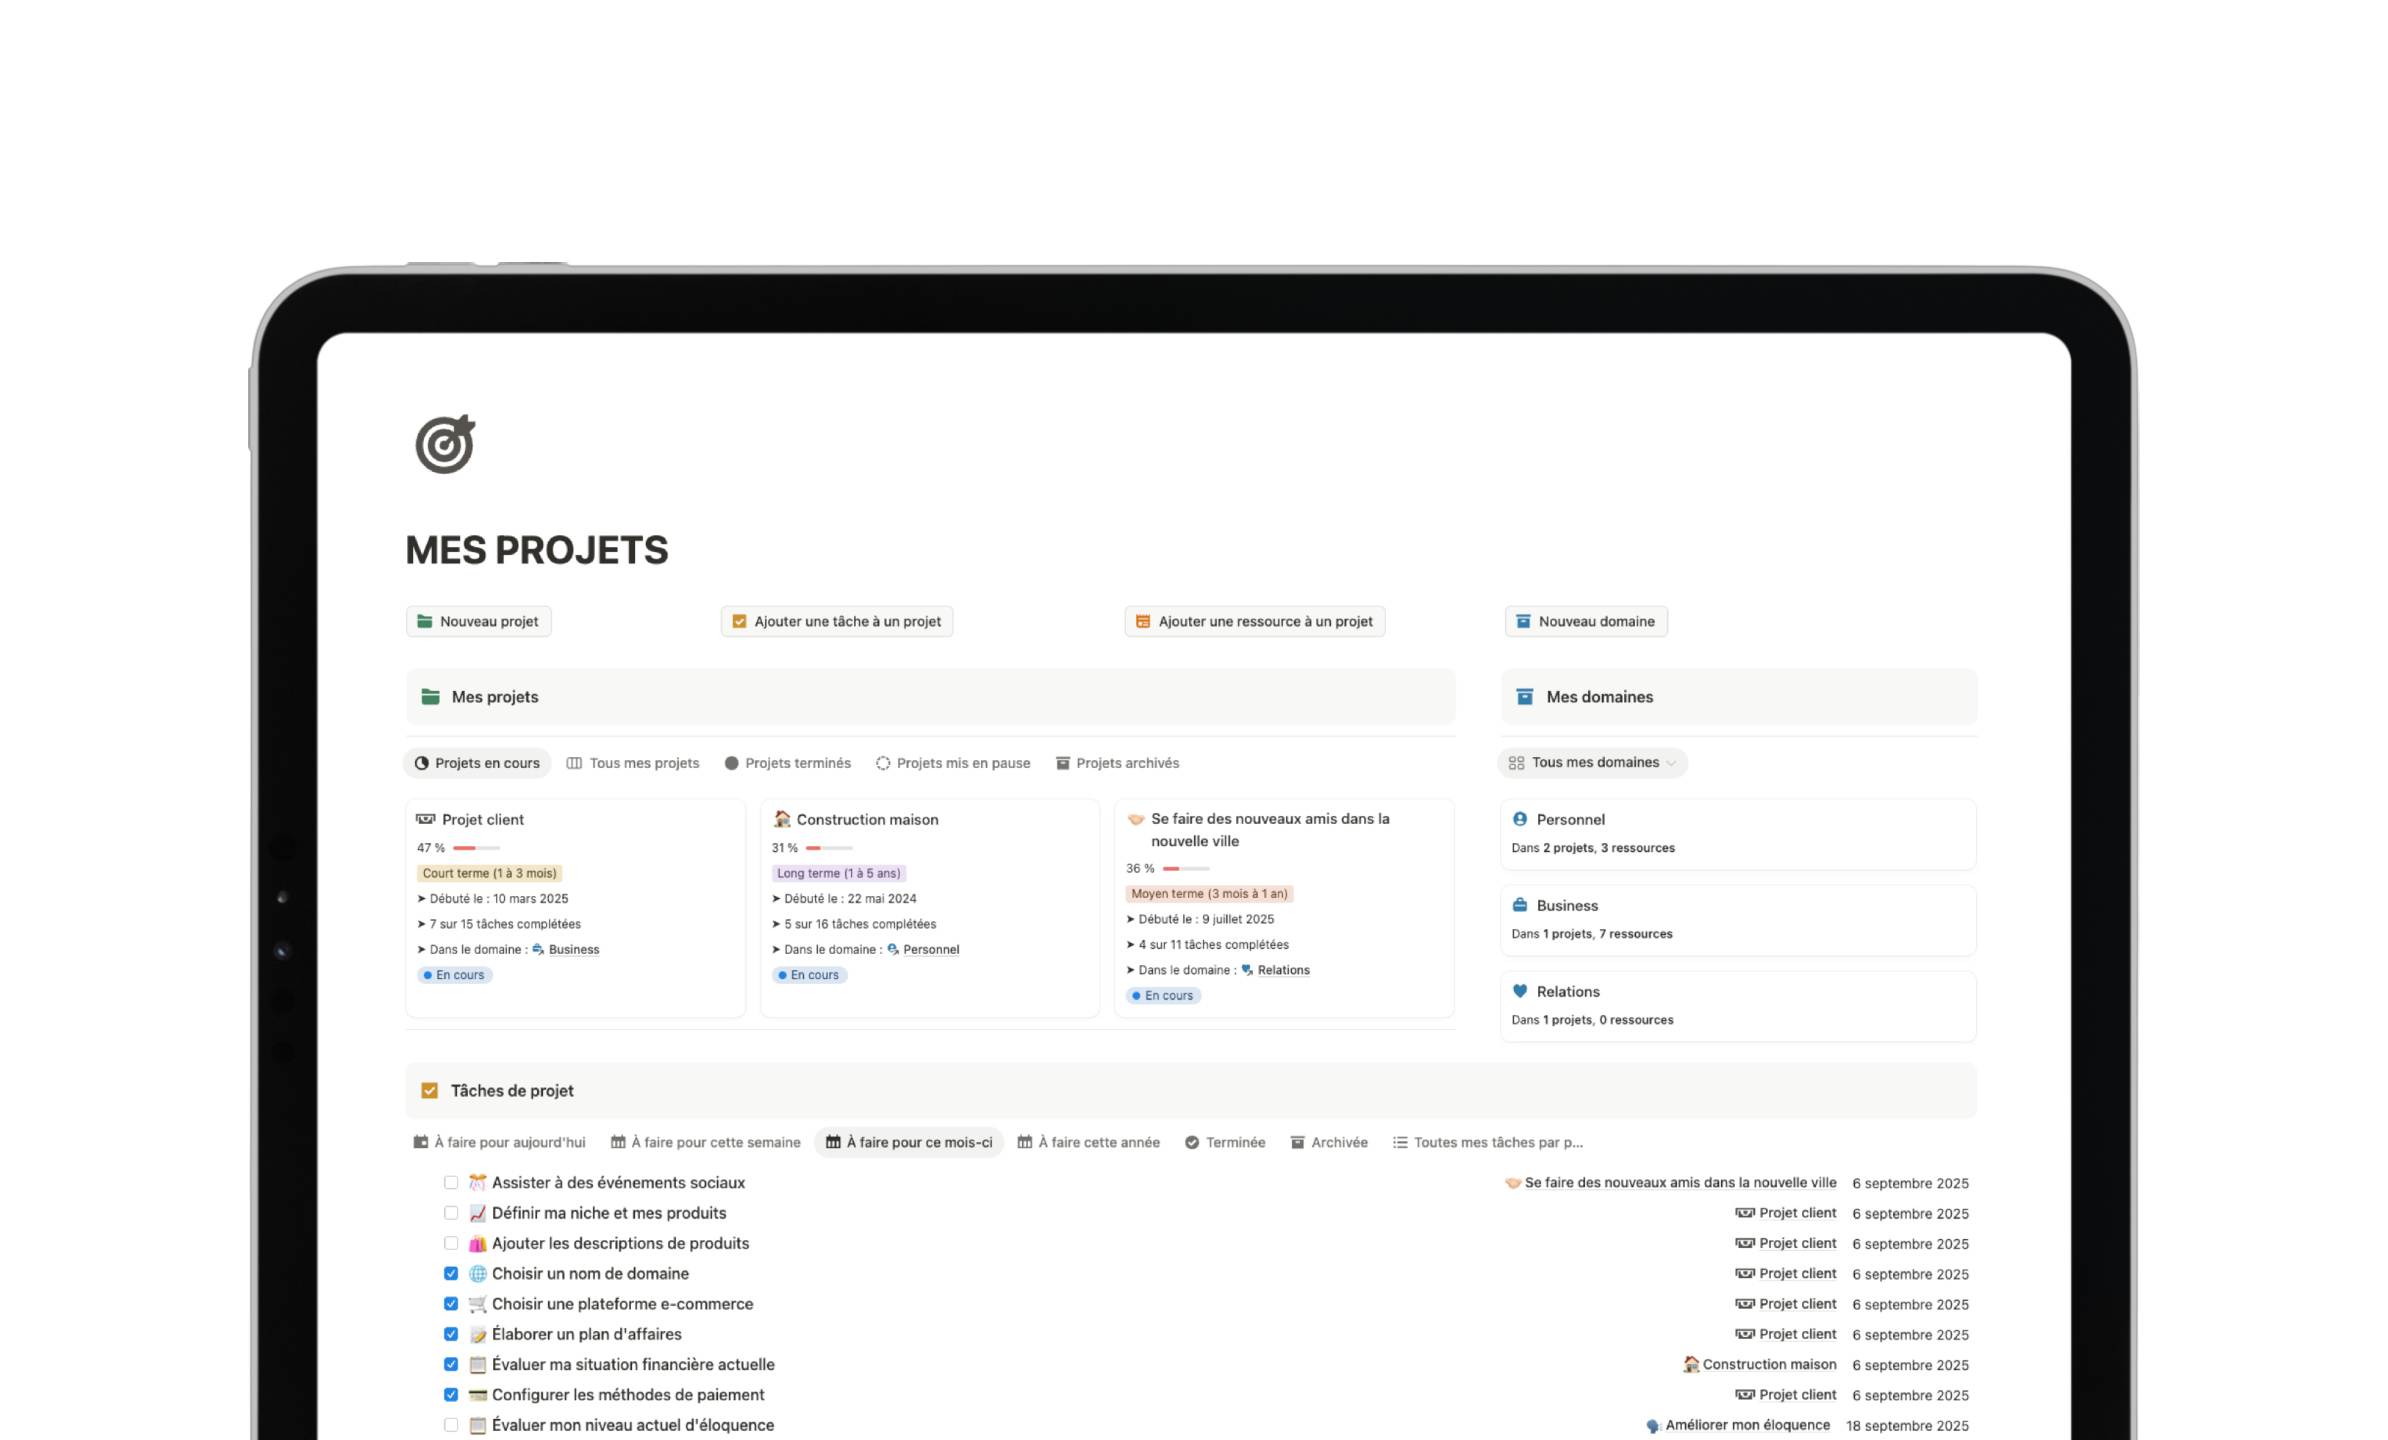Click the heart icon on Relations domain card
Viewport: 2388px width, 1440px height.
coord(1520,991)
